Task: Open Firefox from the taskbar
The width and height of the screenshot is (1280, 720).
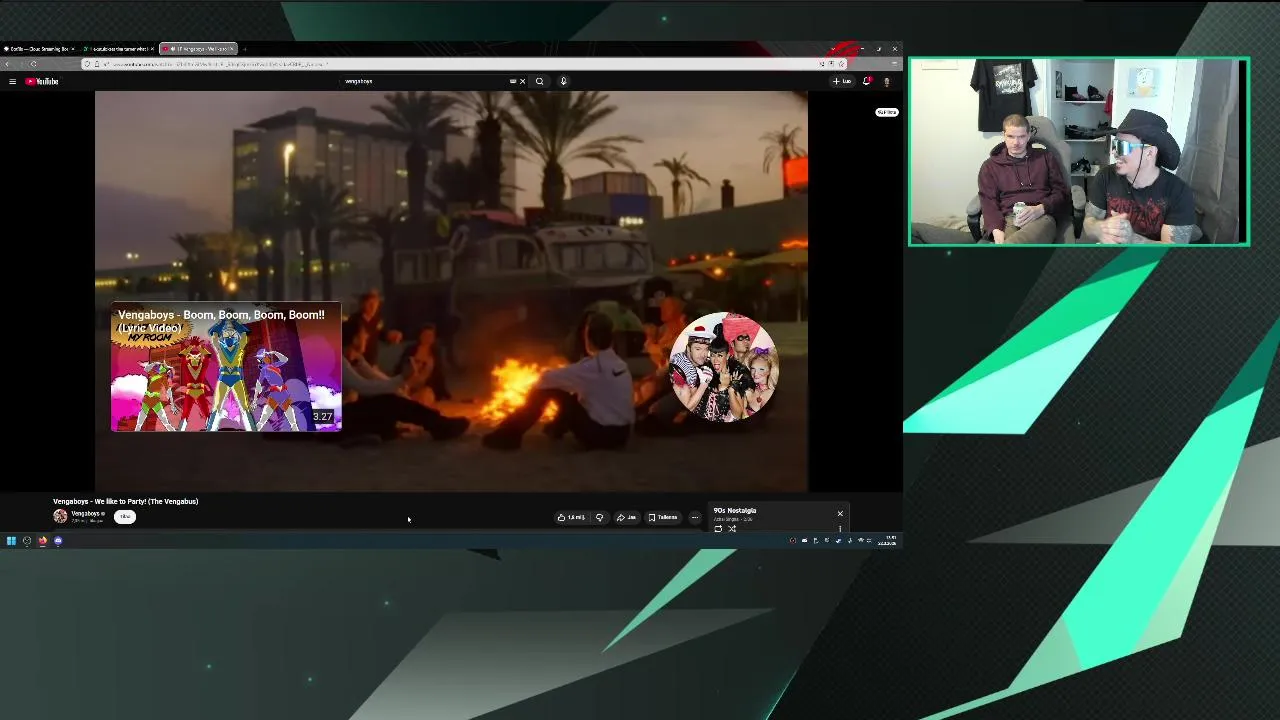Action: point(42,541)
